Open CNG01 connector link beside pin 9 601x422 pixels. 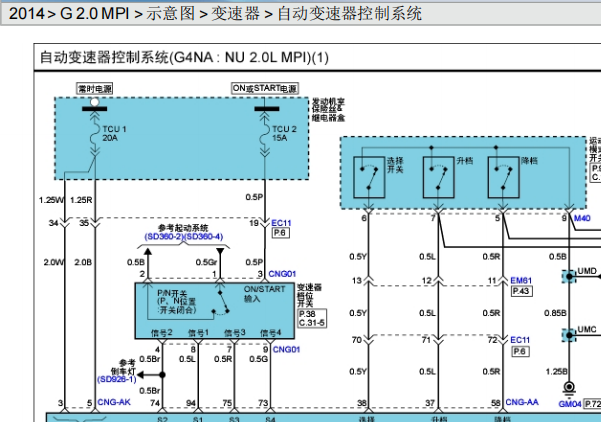[x=286, y=350]
